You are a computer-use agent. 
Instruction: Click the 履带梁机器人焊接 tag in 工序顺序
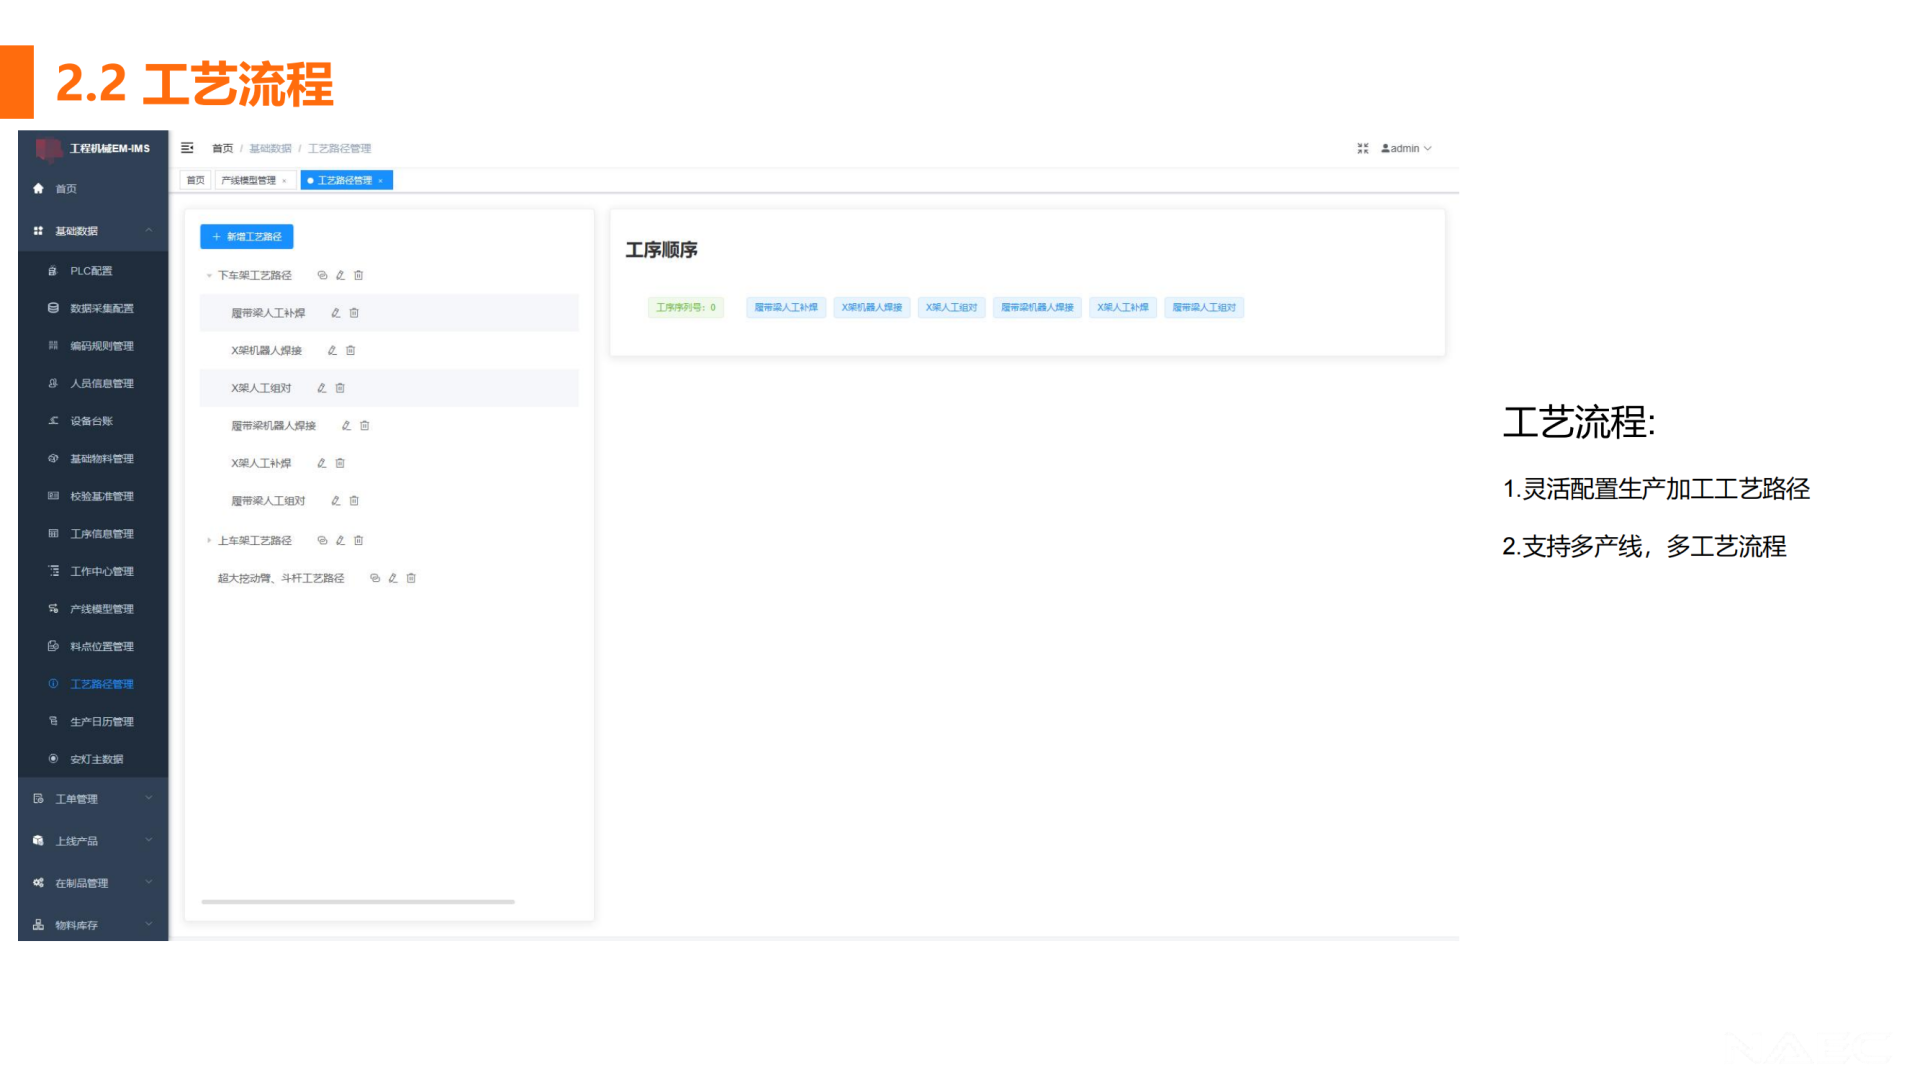[x=1037, y=307]
